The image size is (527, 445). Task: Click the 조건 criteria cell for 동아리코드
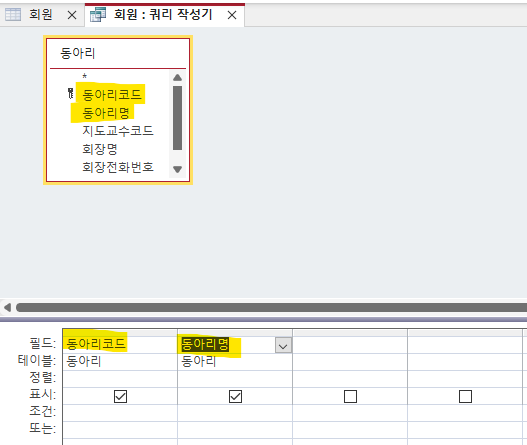(x=120, y=413)
